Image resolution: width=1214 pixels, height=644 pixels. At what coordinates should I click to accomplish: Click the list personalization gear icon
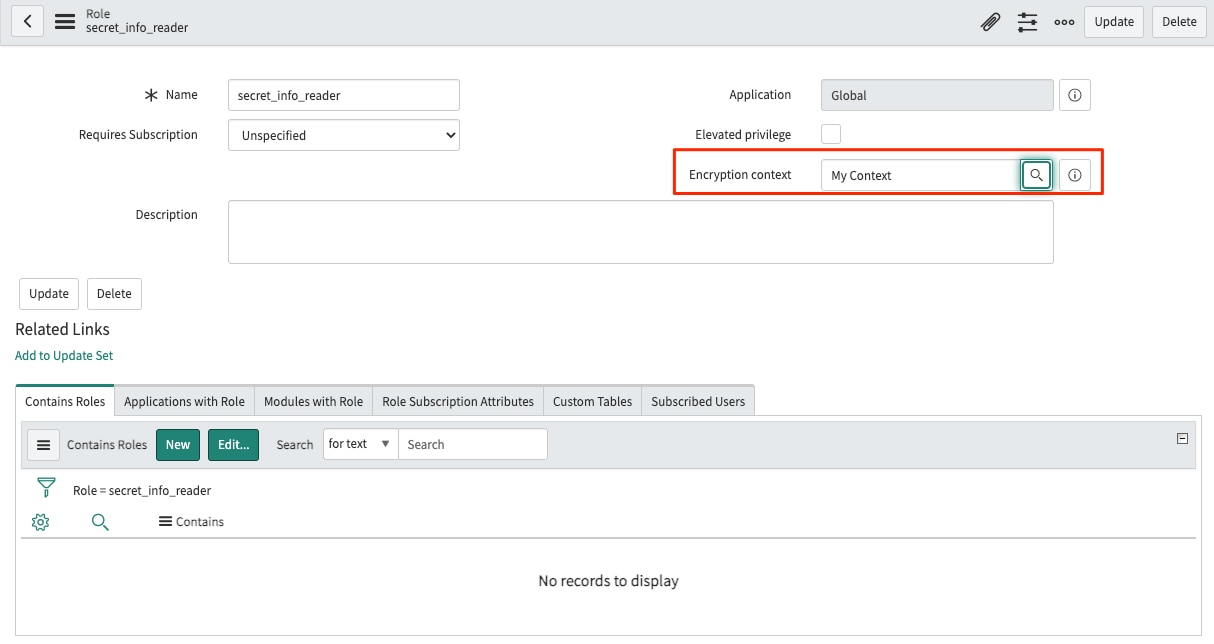click(x=40, y=521)
